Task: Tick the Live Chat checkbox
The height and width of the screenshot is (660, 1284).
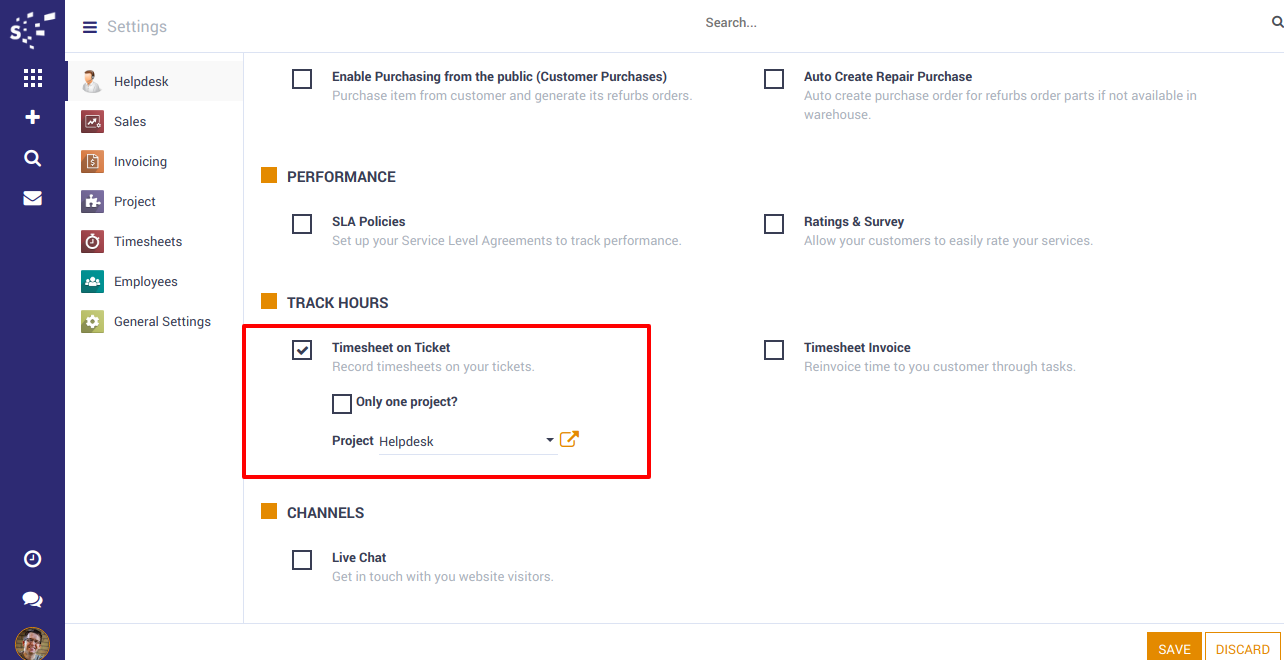Action: pos(302,559)
